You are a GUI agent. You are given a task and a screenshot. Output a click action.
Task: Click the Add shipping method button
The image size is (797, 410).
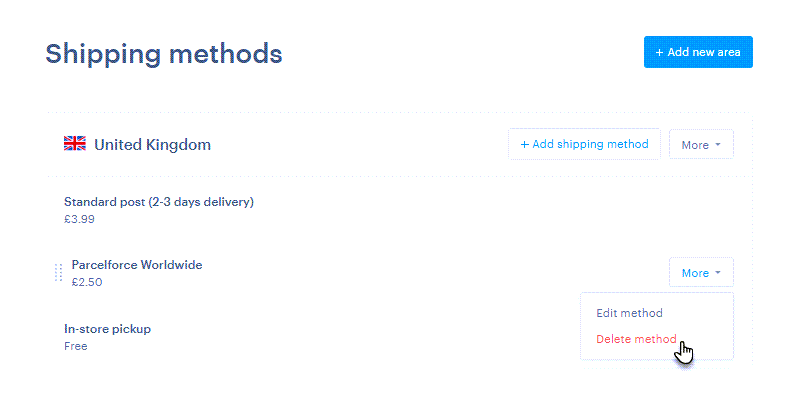coord(584,144)
